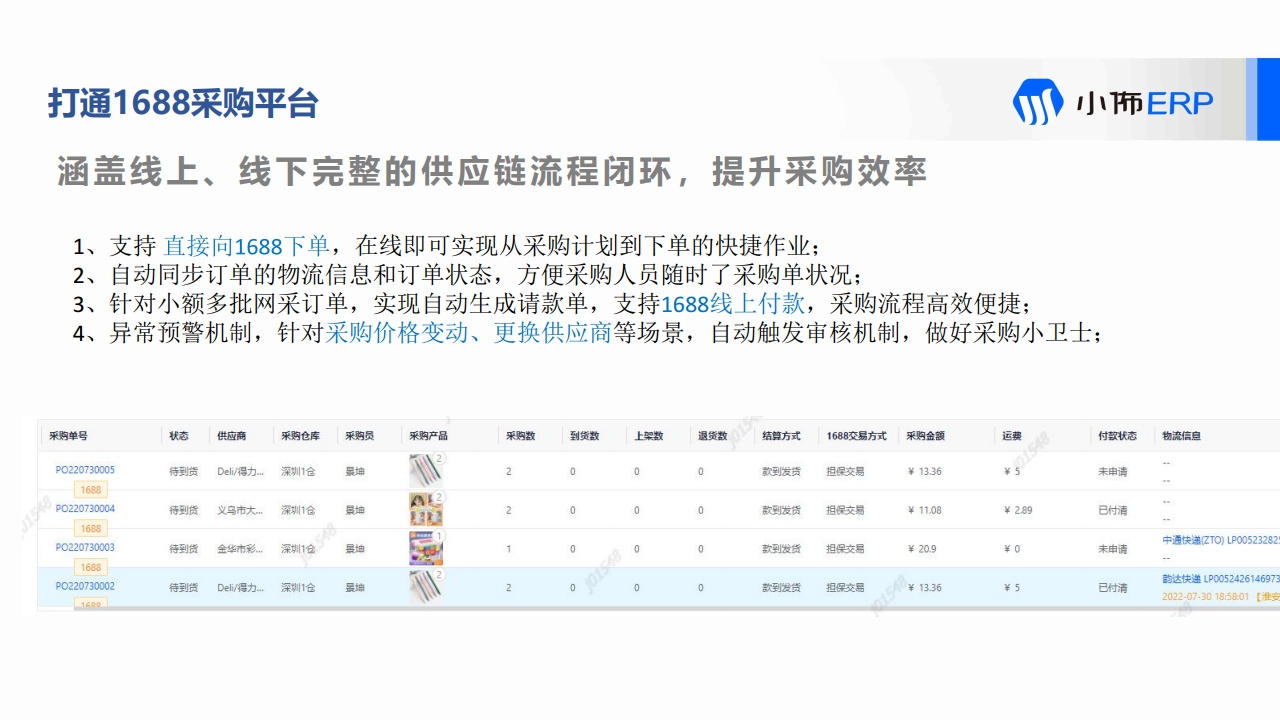The width and height of the screenshot is (1280, 720).
Task: View product thumbnail in PO220730002 row
Action: (x=425, y=587)
